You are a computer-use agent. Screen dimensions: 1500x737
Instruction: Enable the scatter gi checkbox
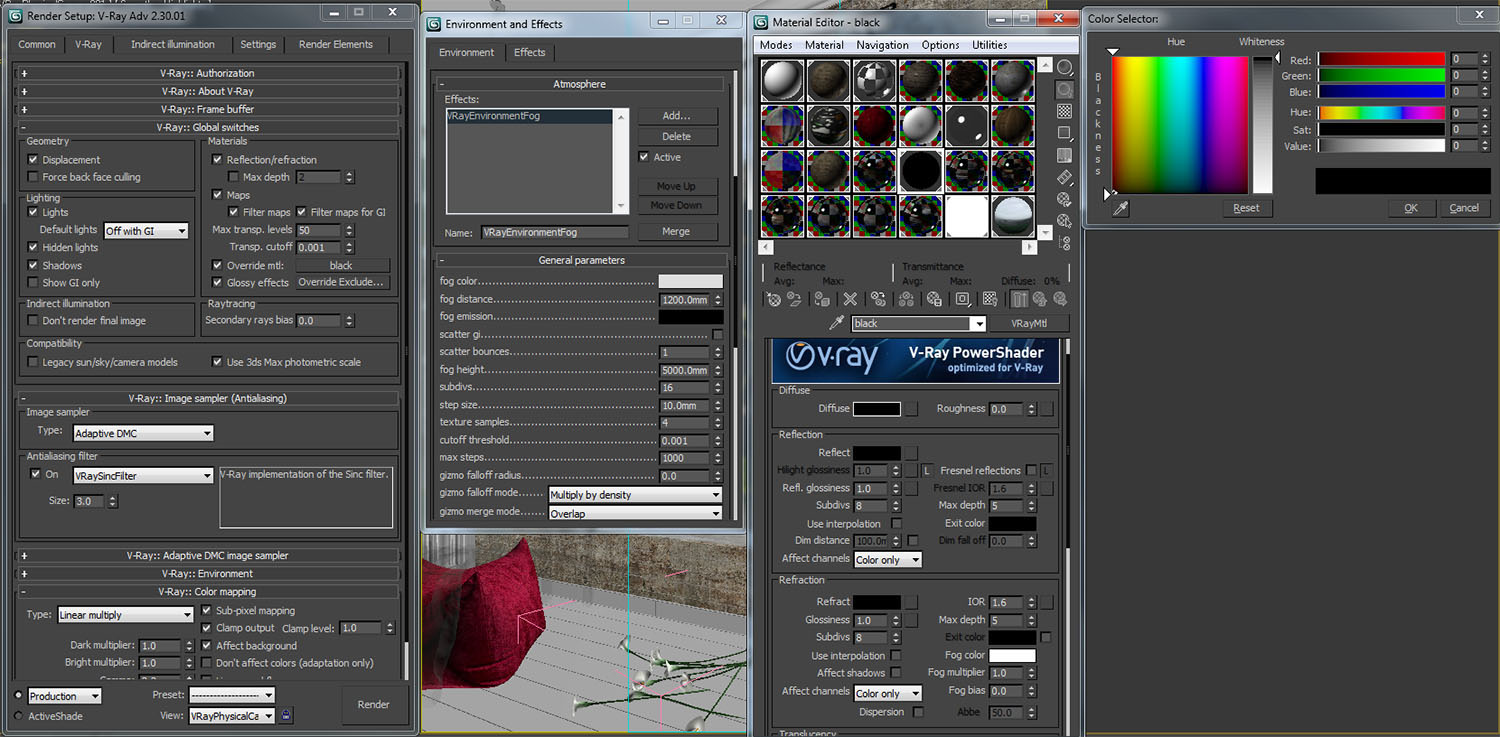click(x=717, y=334)
